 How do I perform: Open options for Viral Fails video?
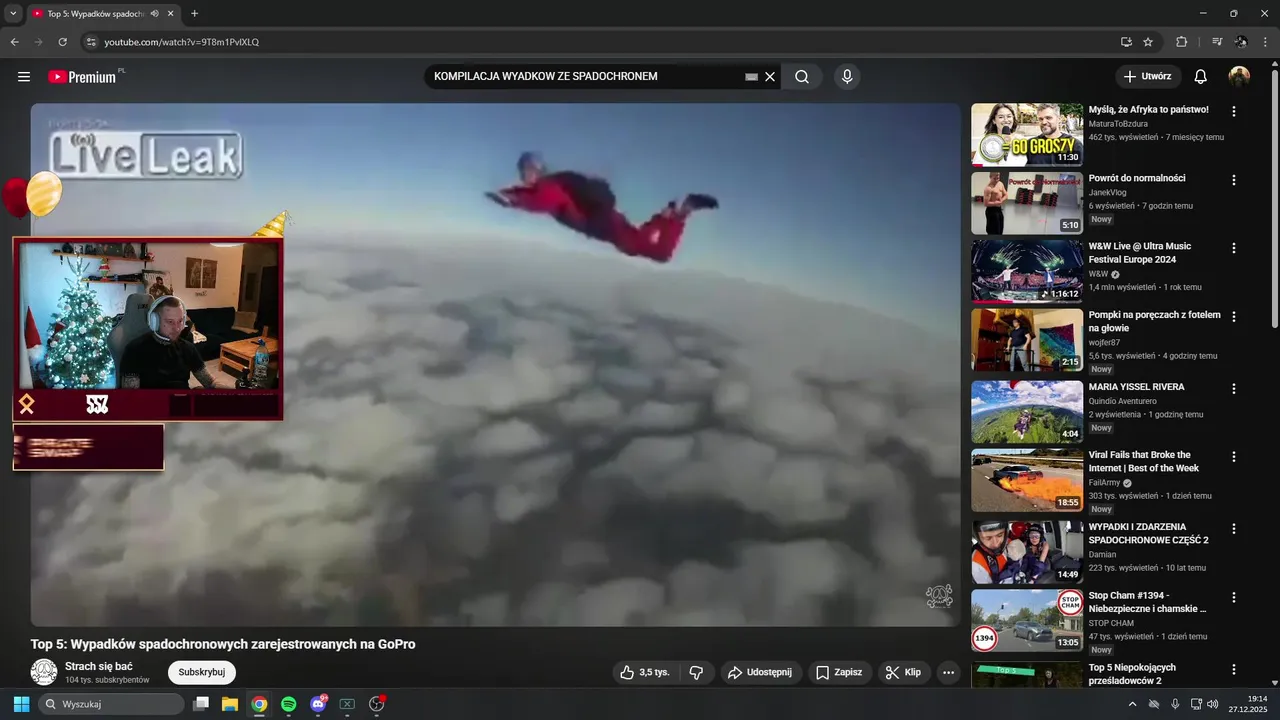(1234, 457)
